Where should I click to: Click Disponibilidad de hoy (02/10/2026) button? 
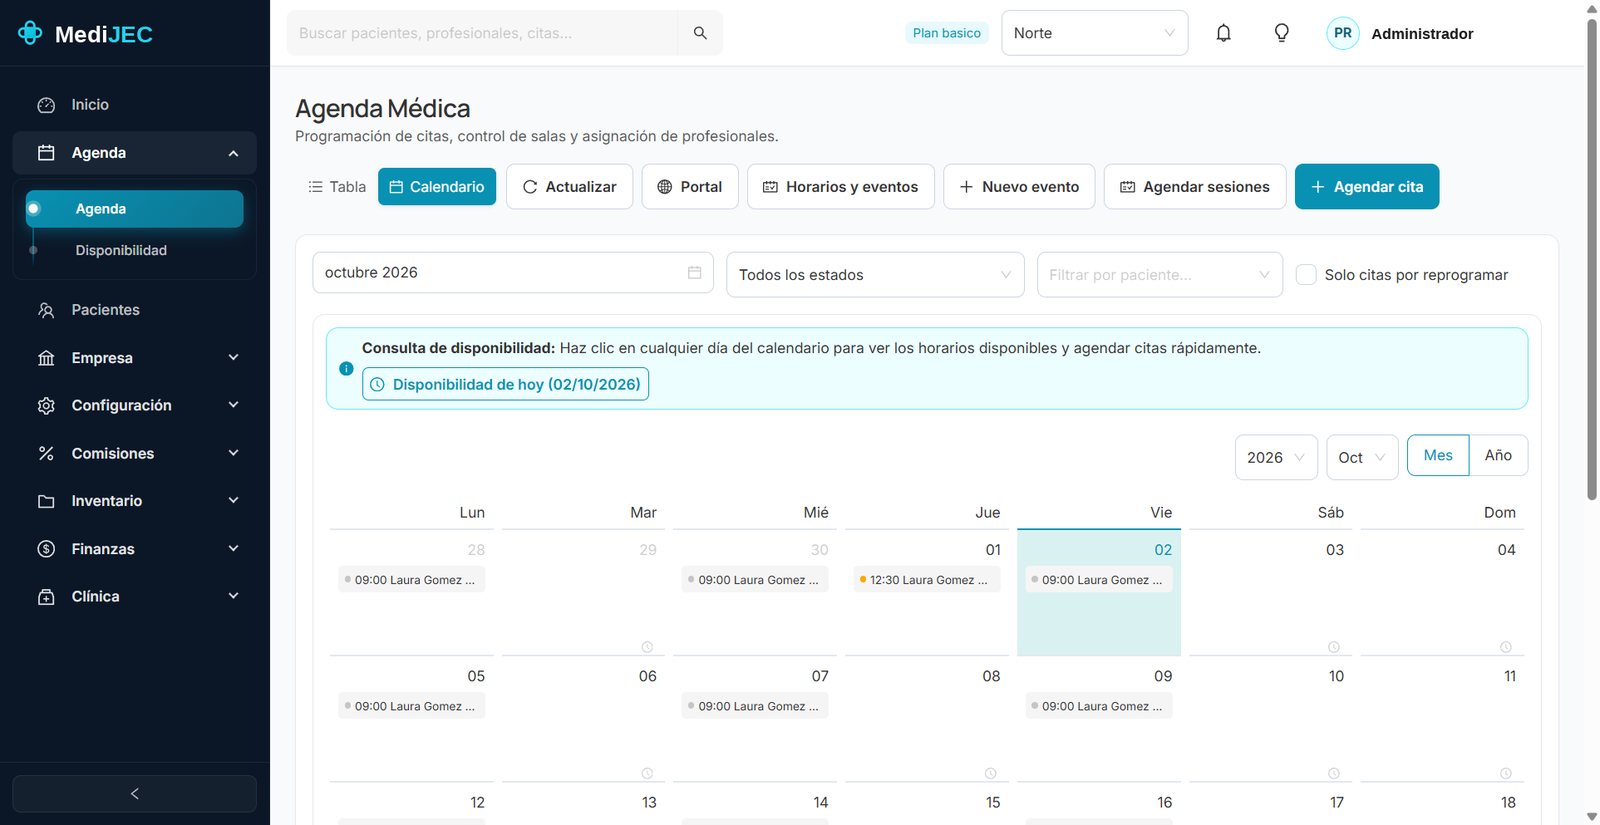(505, 384)
